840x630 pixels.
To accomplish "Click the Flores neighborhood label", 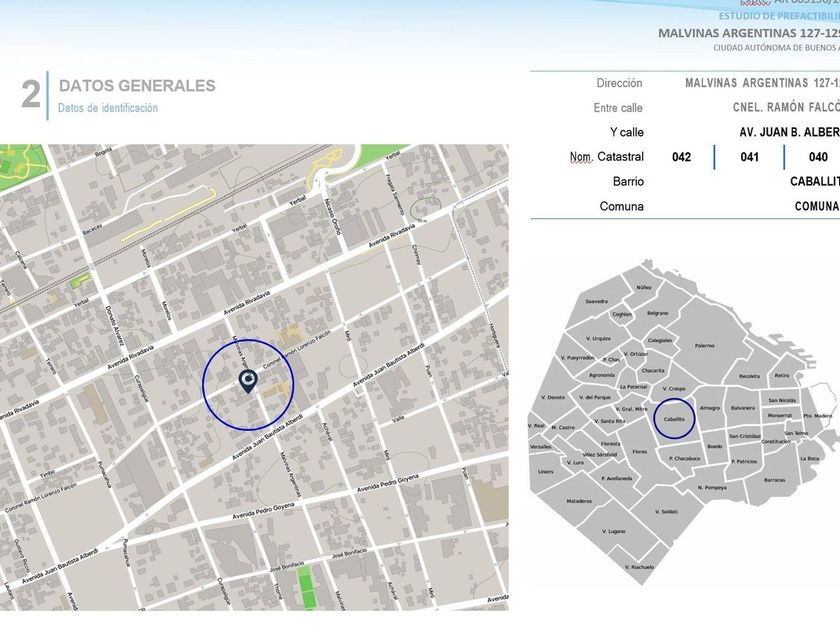I will tap(640, 452).
